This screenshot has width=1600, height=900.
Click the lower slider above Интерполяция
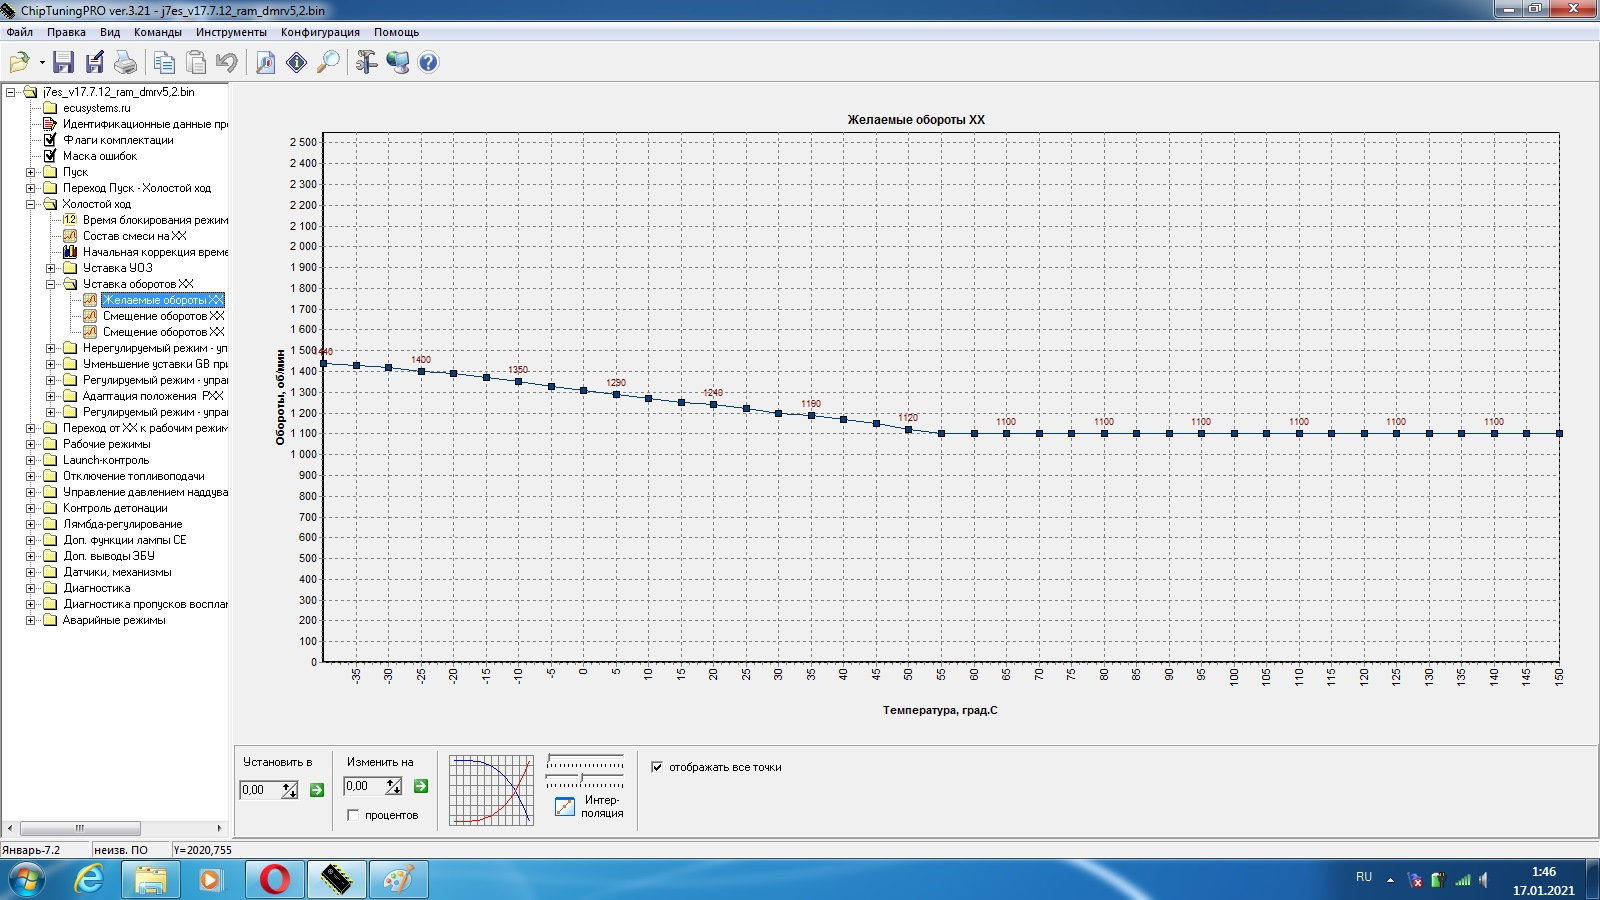point(585,779)
